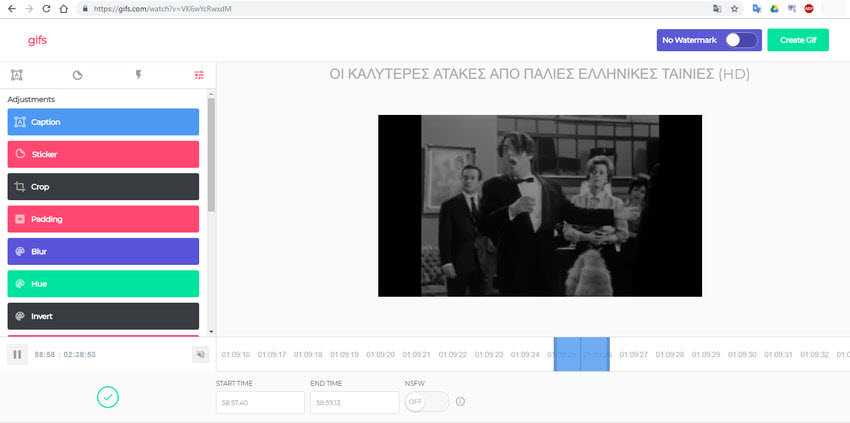850x423 pixels.
Task: Focus the End Time input field
Action: point(355,402)
